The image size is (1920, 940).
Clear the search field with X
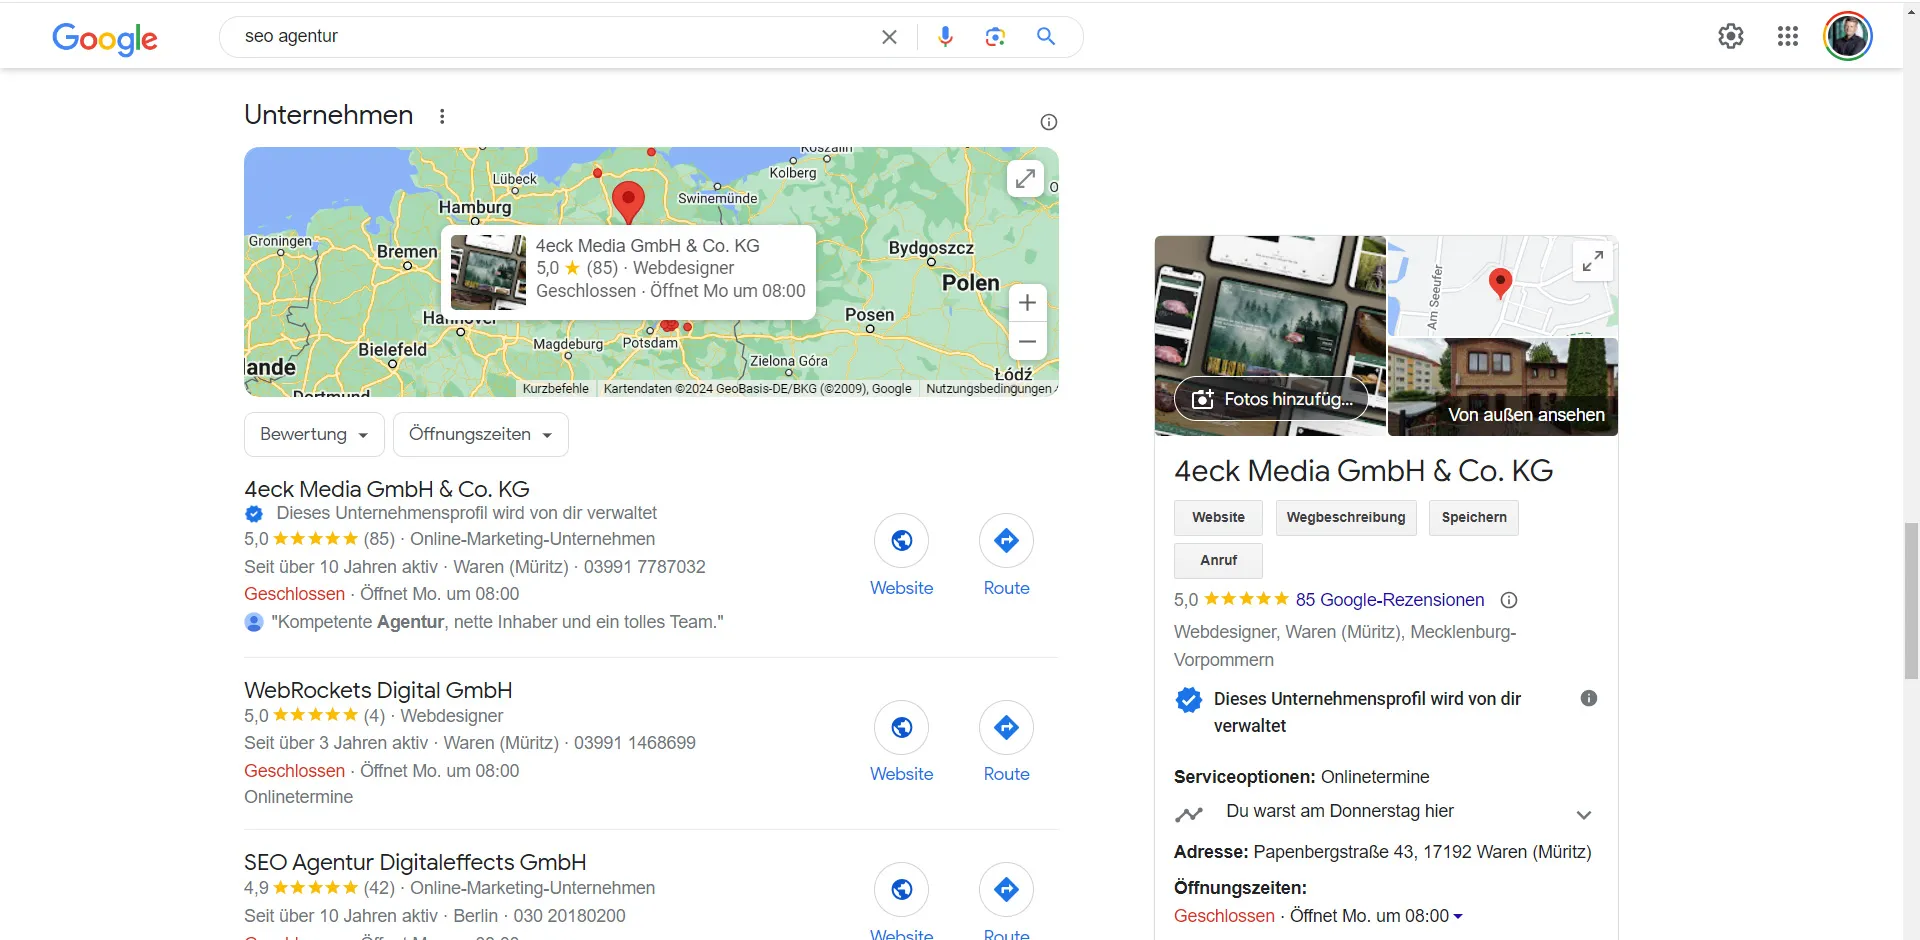pos(889,37)
